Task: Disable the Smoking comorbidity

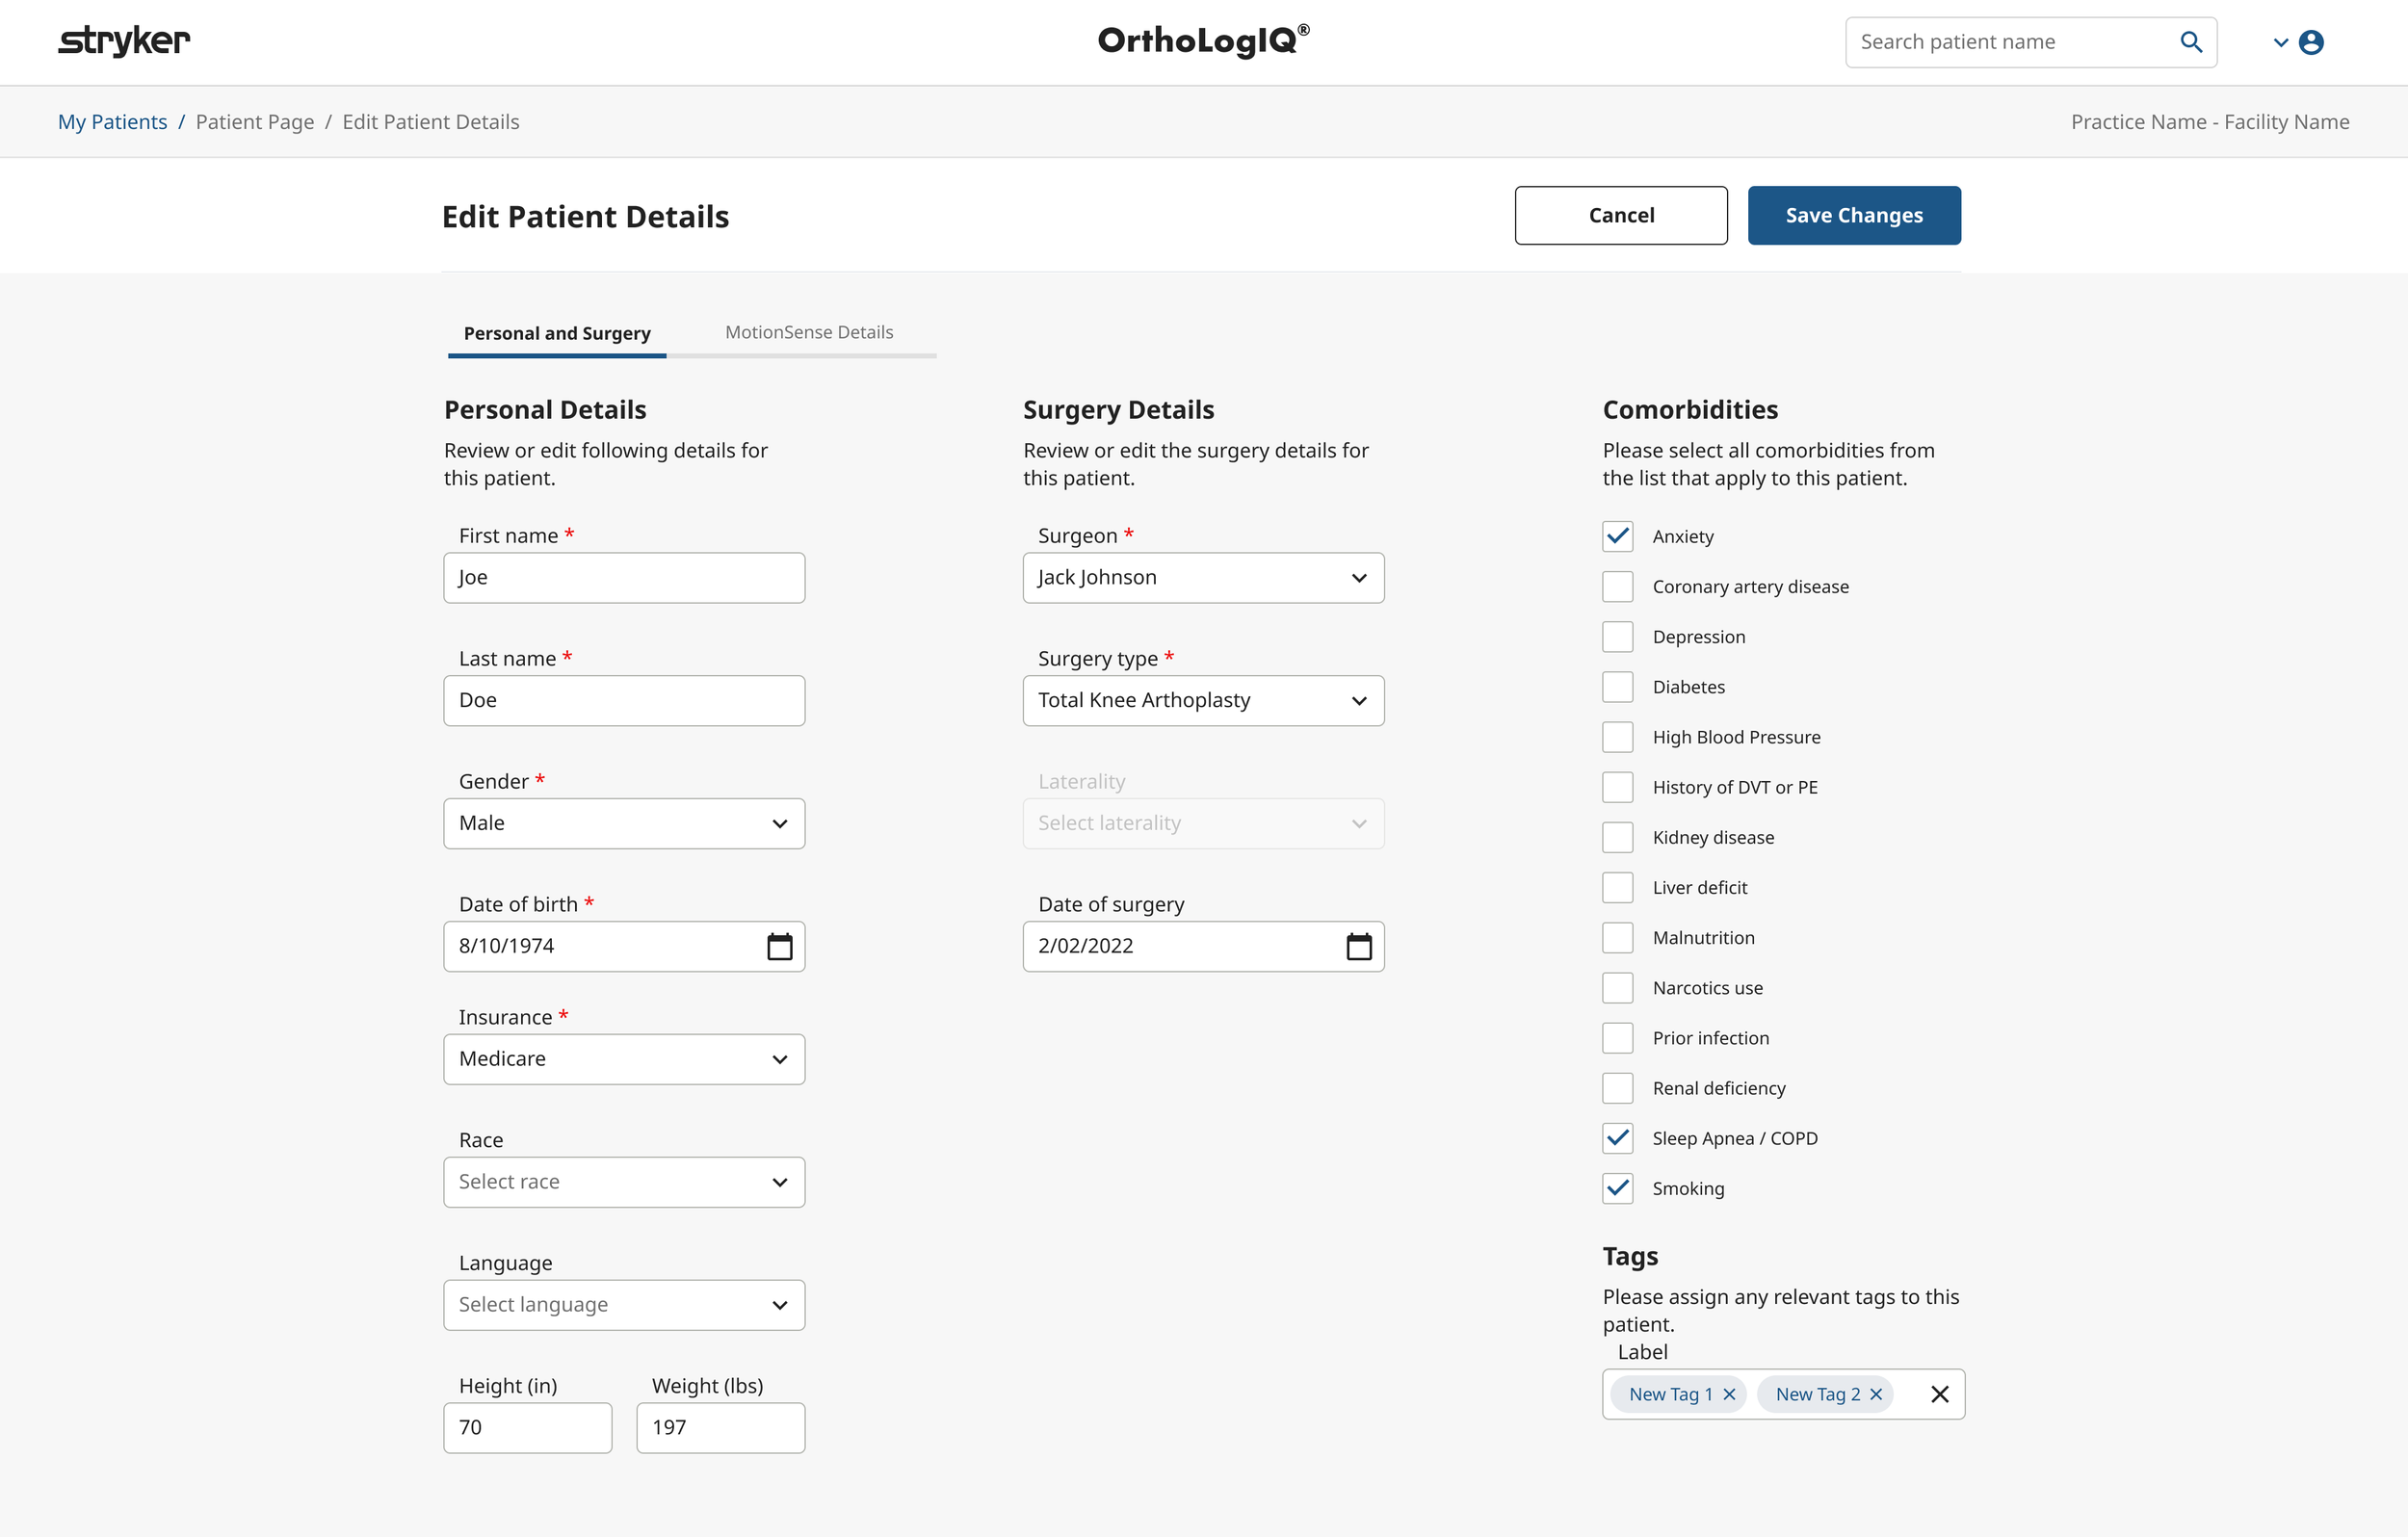Action: (1617, 1188)
